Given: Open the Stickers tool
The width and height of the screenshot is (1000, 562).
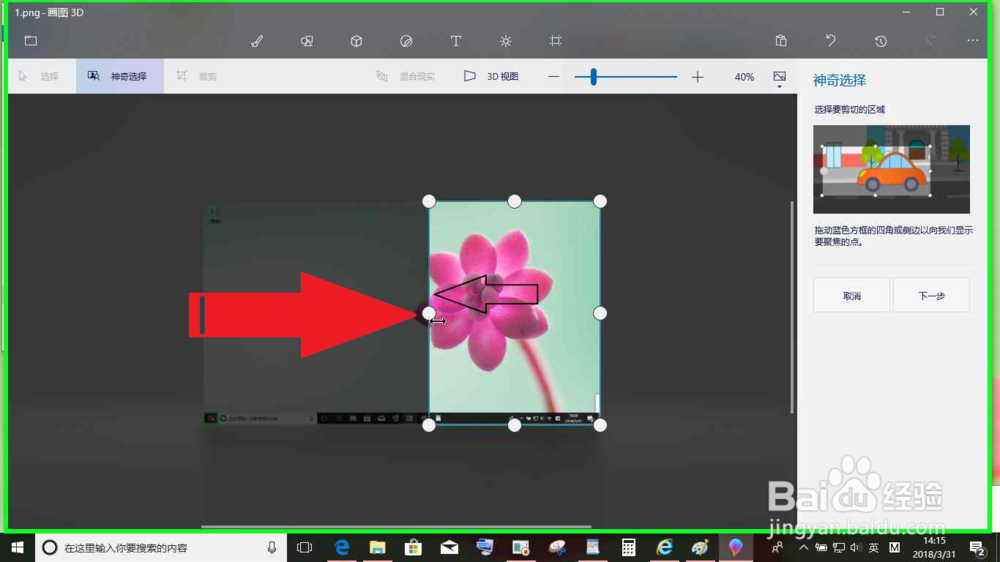Looking at the screenshot, I should coord(406,41).
